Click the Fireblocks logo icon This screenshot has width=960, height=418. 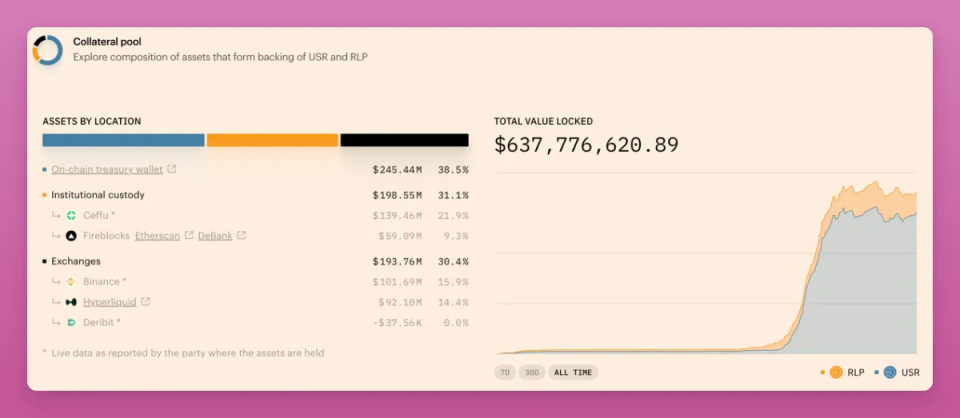(71, 236)
